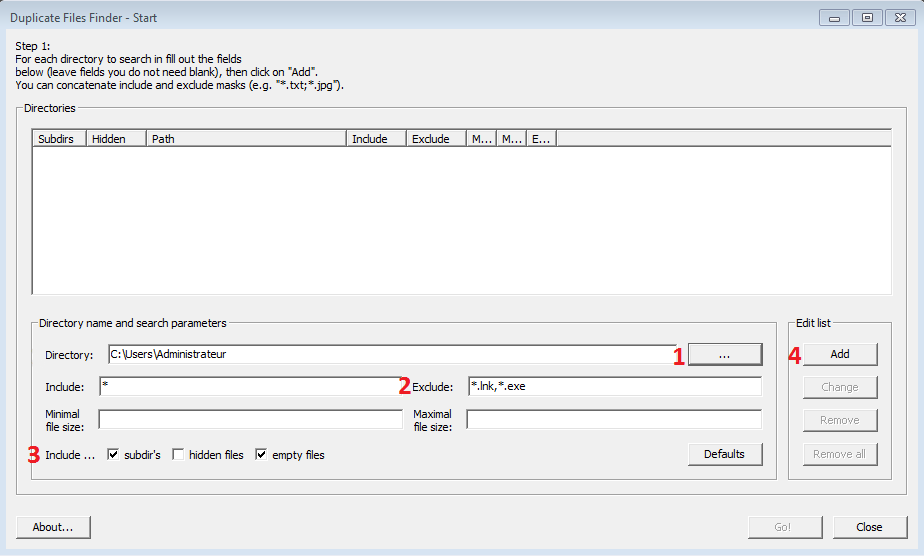Image resolution: width=924 pixels, height=556 pixels.
Task: Select the Maximal file size field
Action: 613,420
